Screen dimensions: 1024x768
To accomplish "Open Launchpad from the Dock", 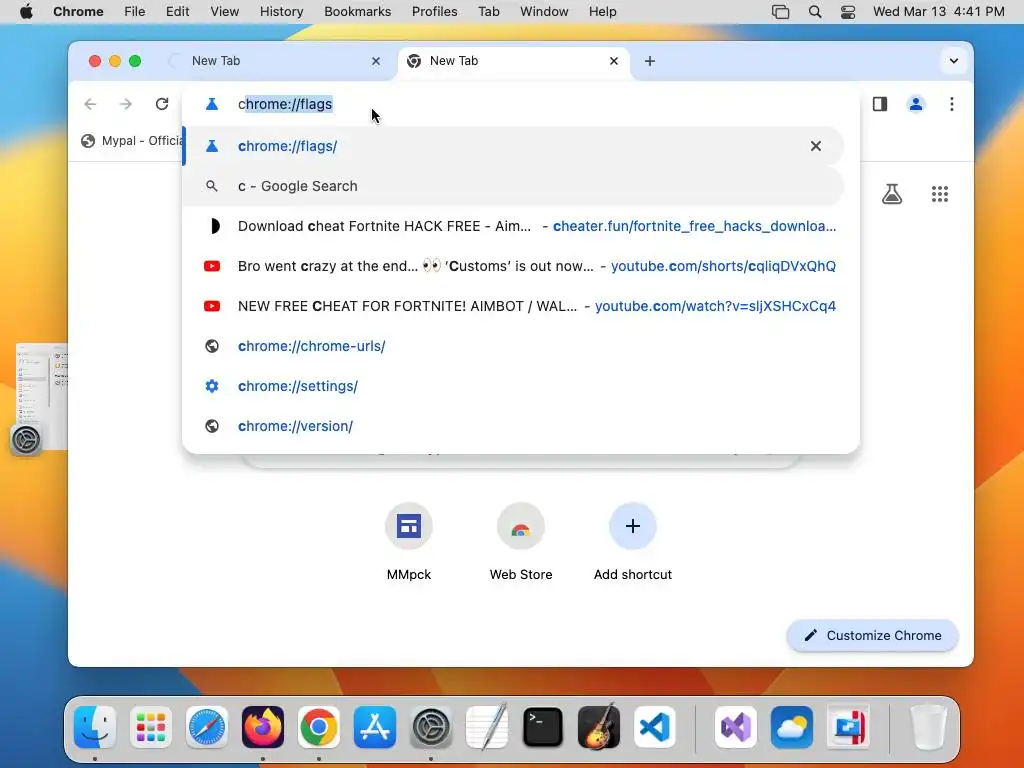I will coord(151,727).
